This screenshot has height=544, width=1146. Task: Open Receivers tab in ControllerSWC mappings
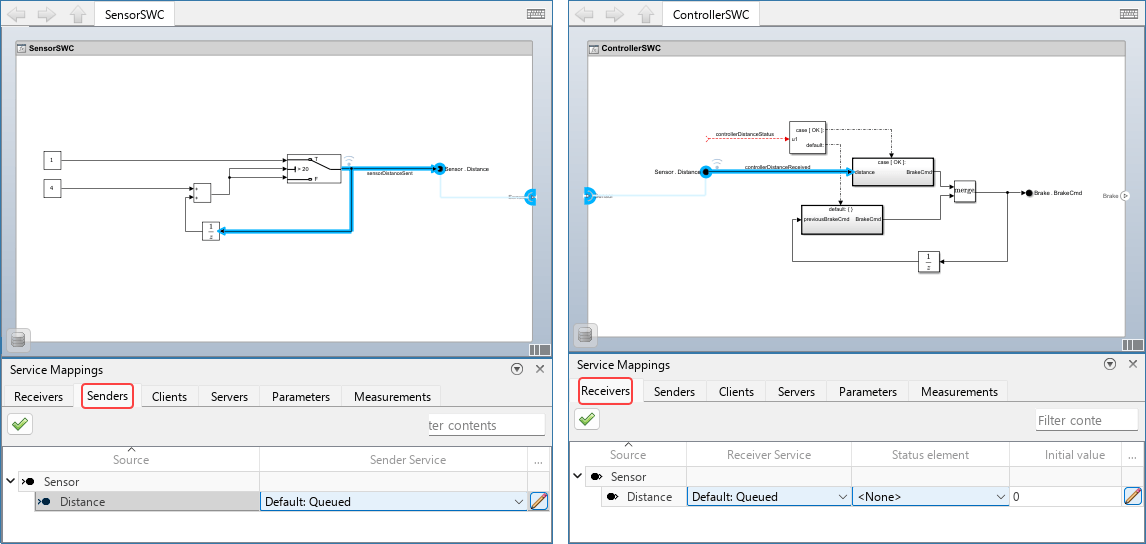pos(605,391)
